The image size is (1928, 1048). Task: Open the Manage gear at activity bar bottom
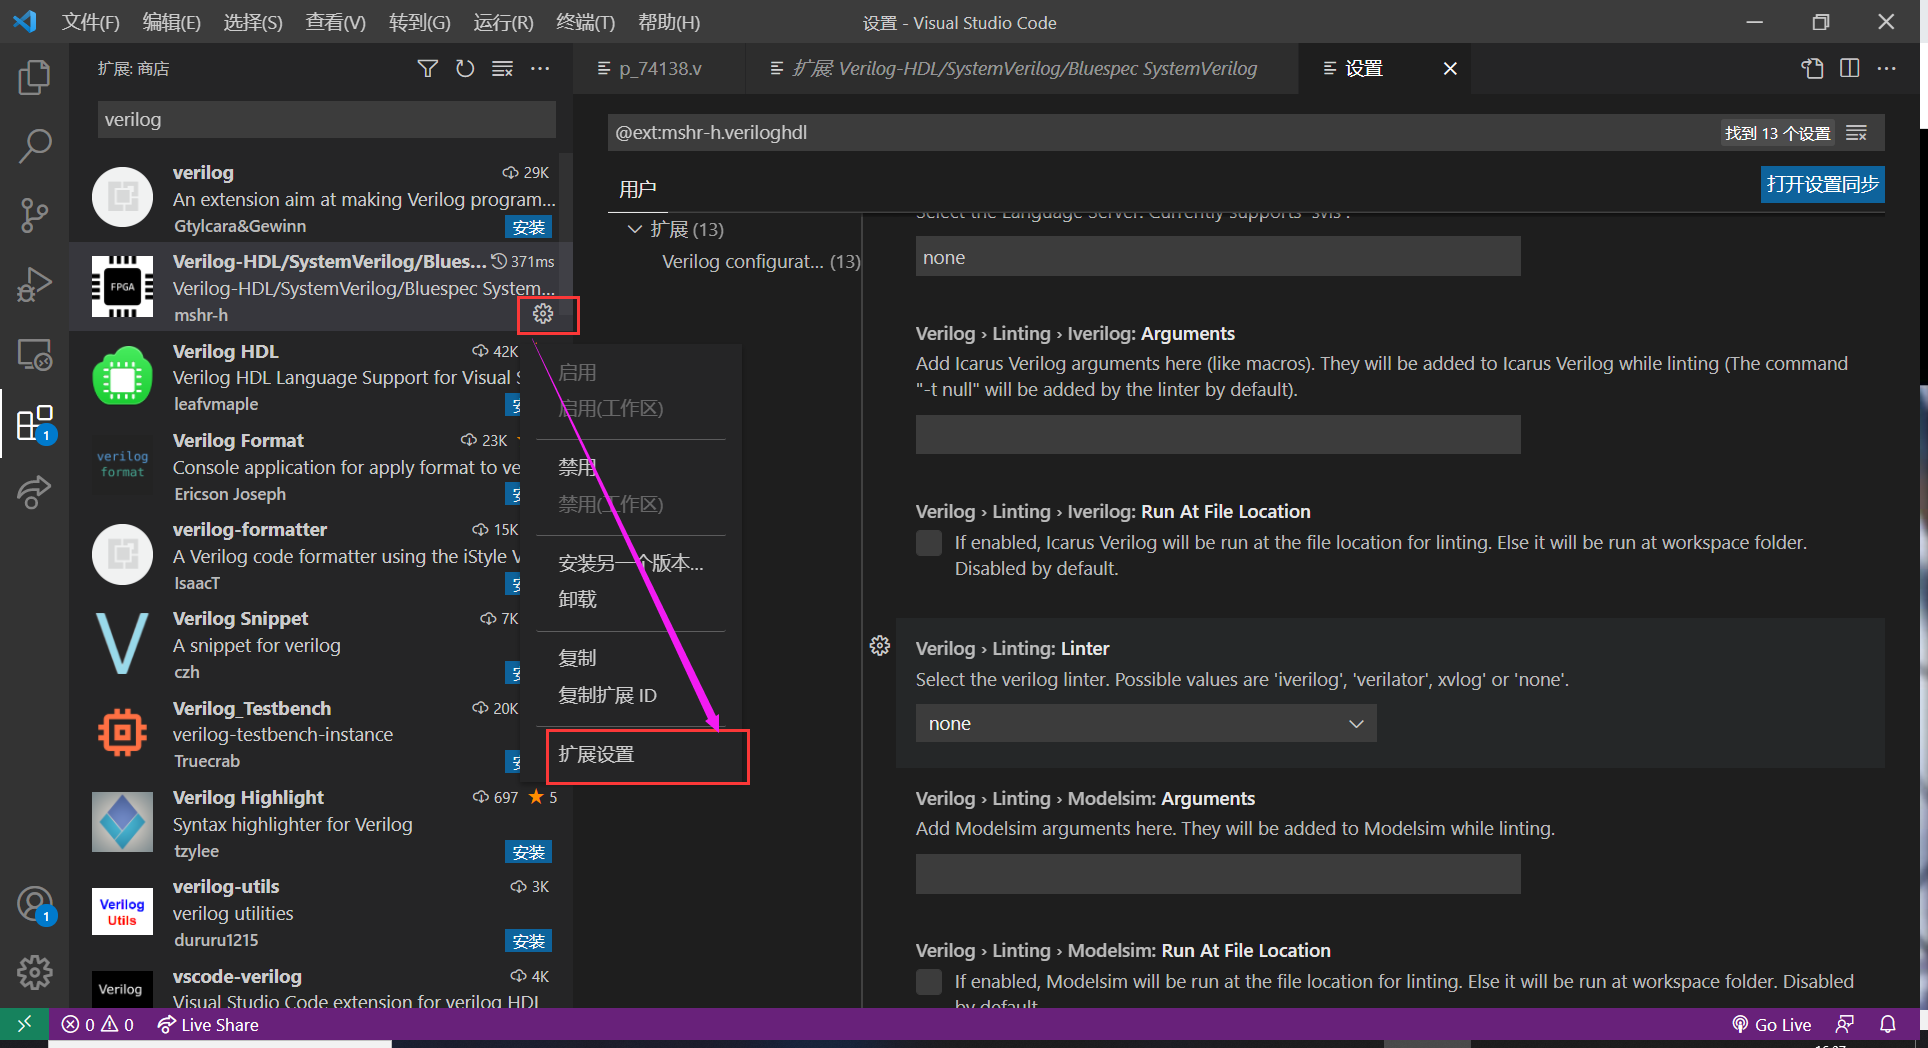pos(34,972)
